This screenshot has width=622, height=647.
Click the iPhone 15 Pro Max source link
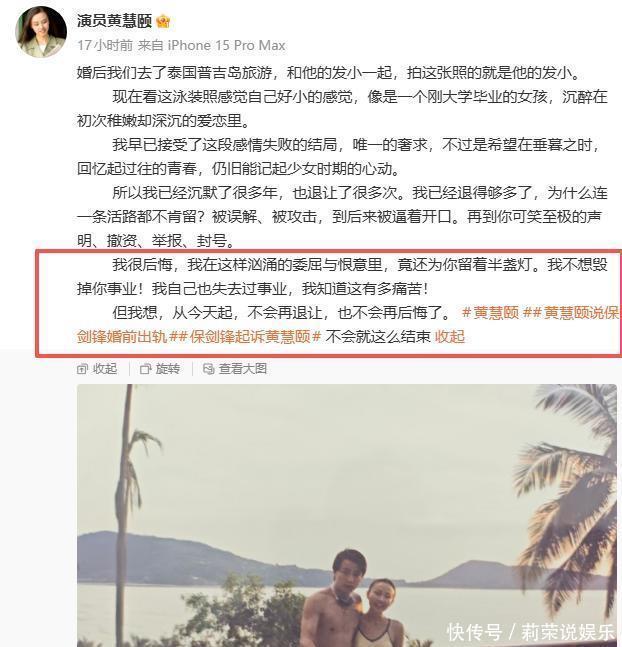[226, 45]
